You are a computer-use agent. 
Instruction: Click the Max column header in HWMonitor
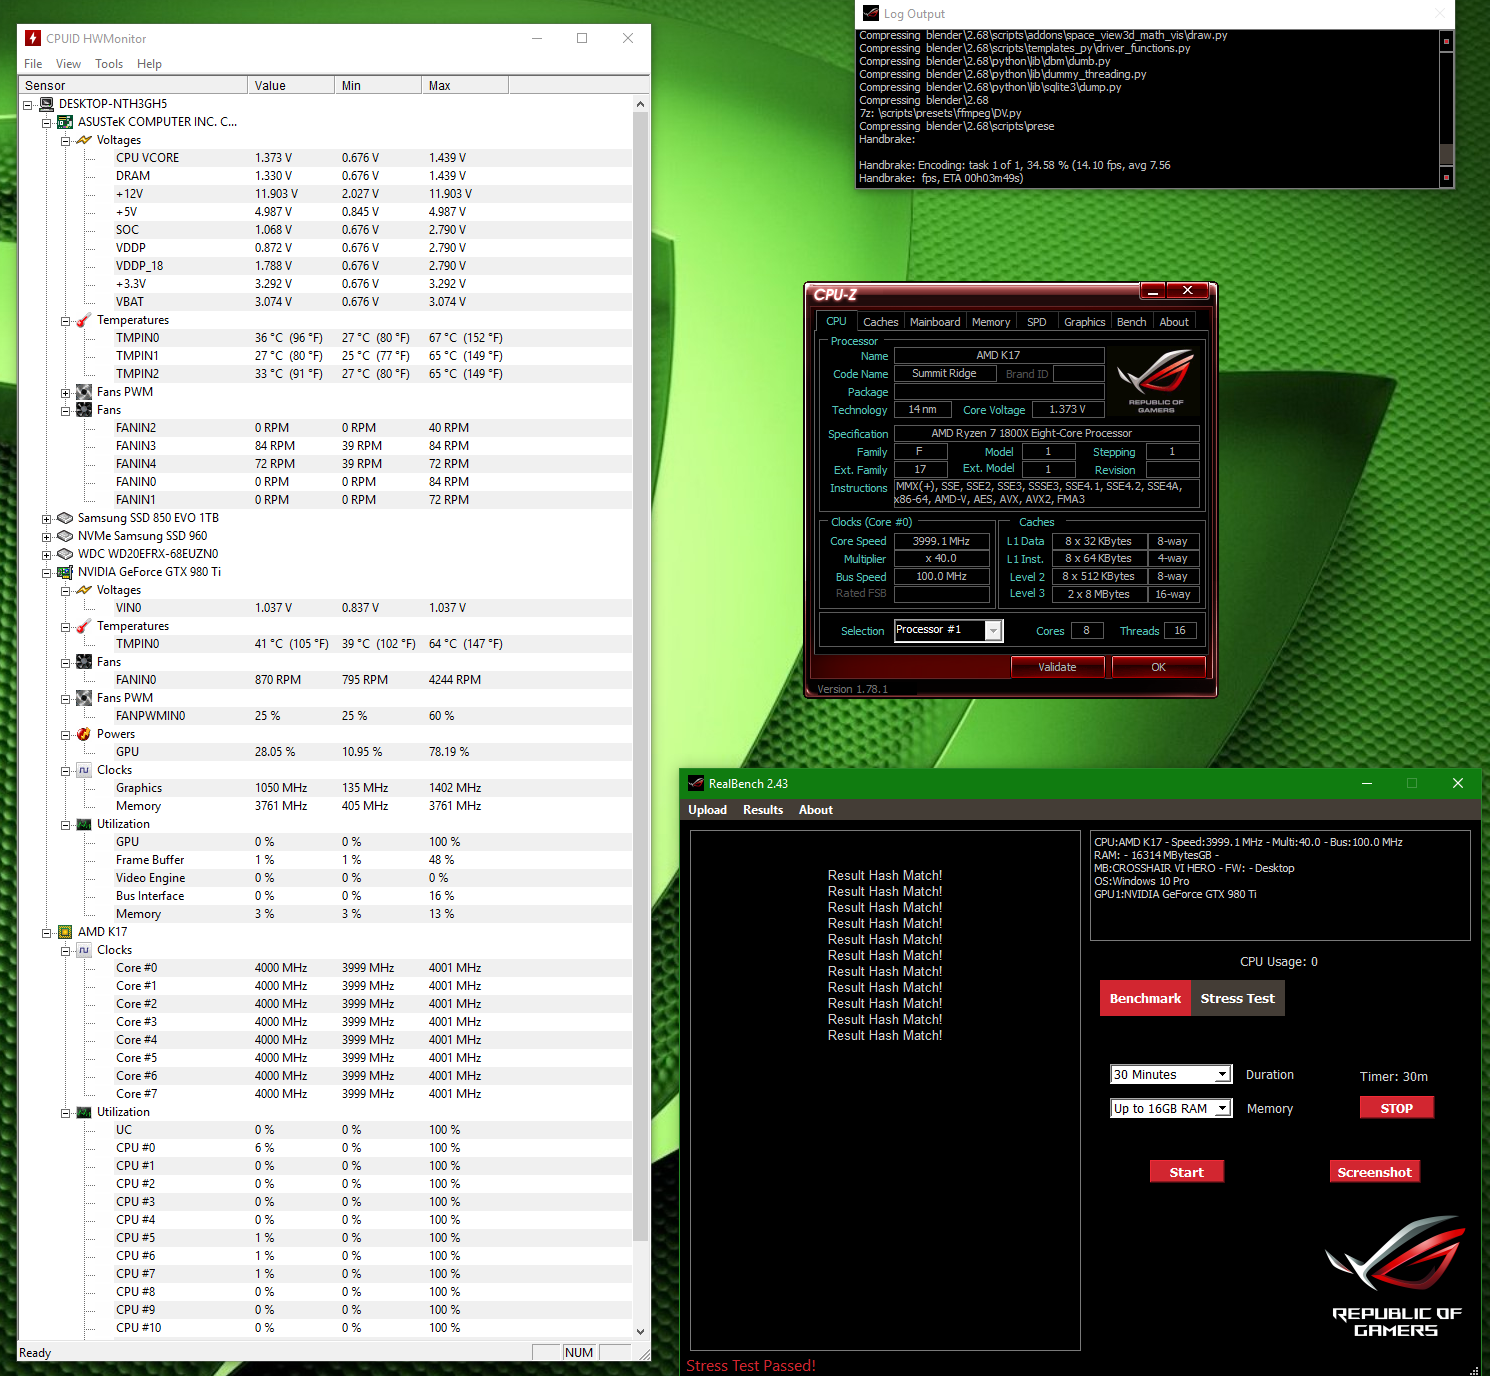[465, 86]
